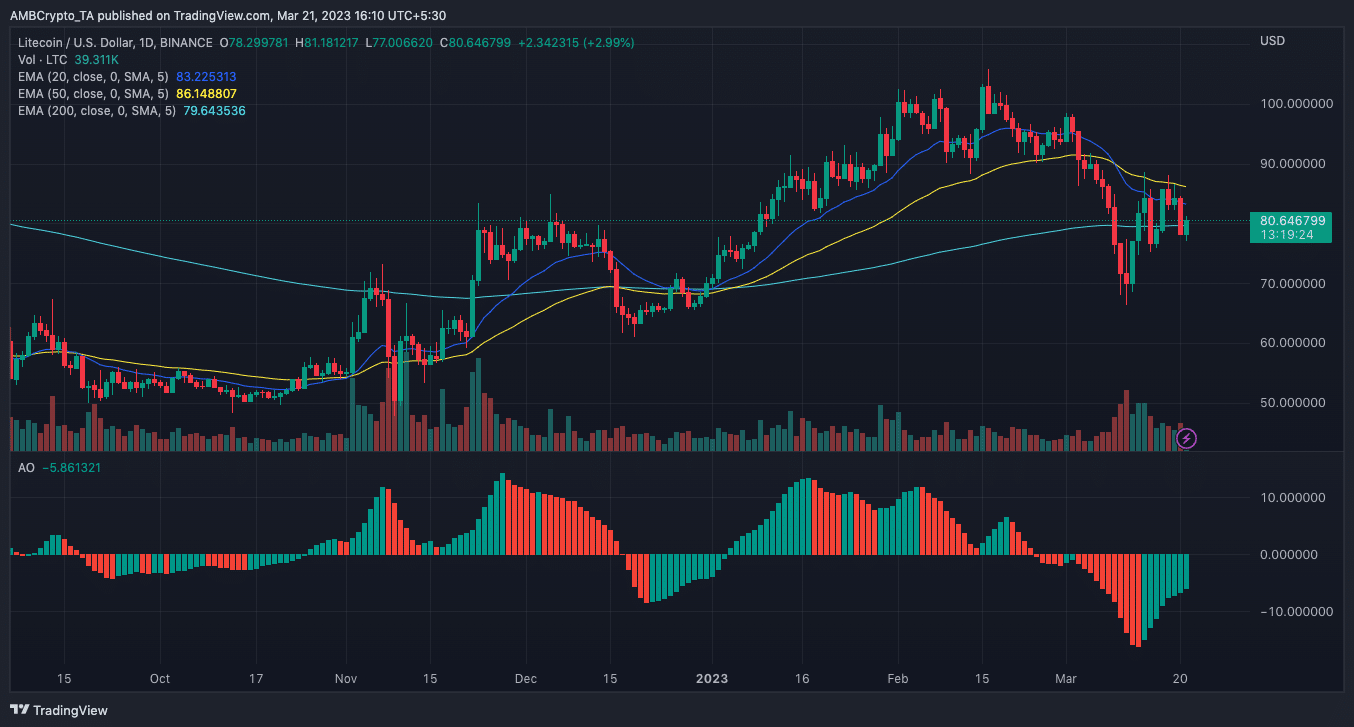
Task: Click the −10.000000 AO axis level
Action: click(1296, 611)
